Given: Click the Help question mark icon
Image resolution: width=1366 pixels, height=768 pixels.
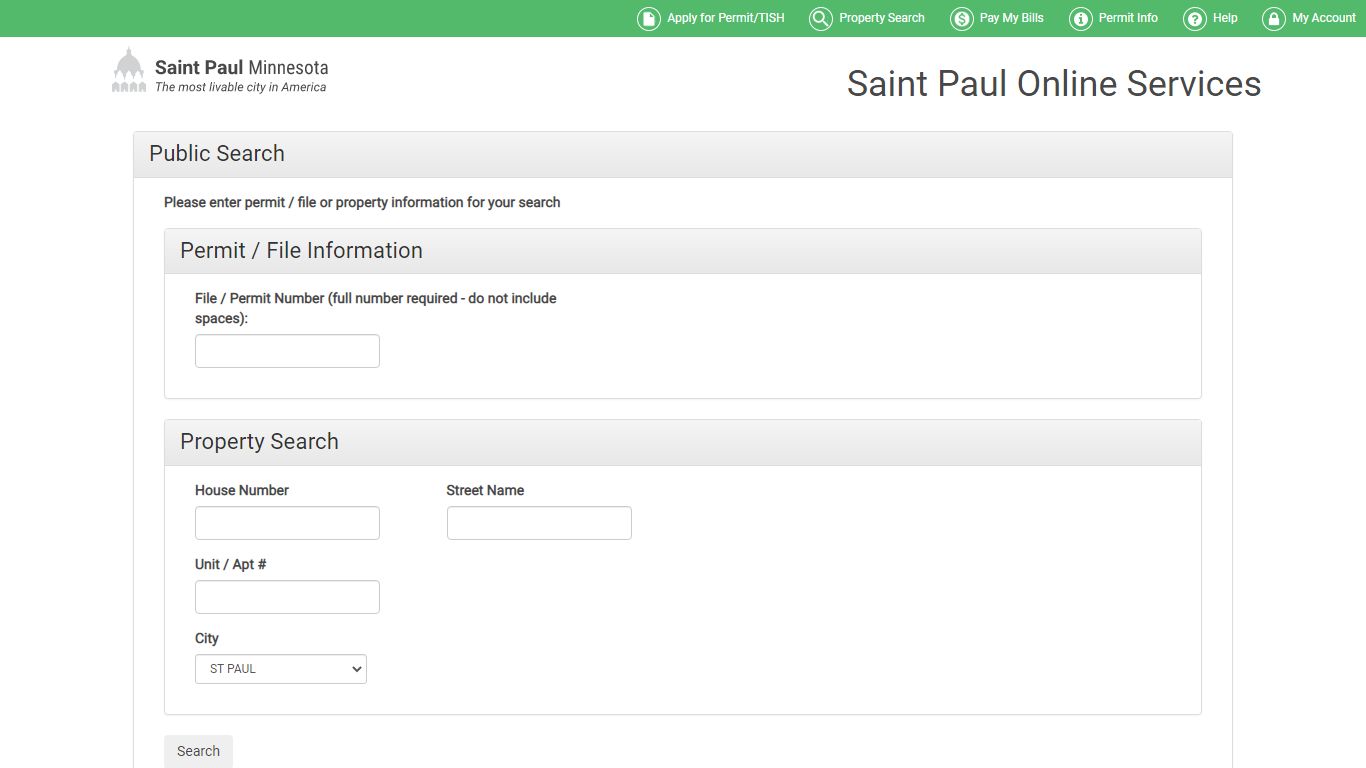Looking at the screenshot, I should pyautogui.click(x=1195, y=19).
